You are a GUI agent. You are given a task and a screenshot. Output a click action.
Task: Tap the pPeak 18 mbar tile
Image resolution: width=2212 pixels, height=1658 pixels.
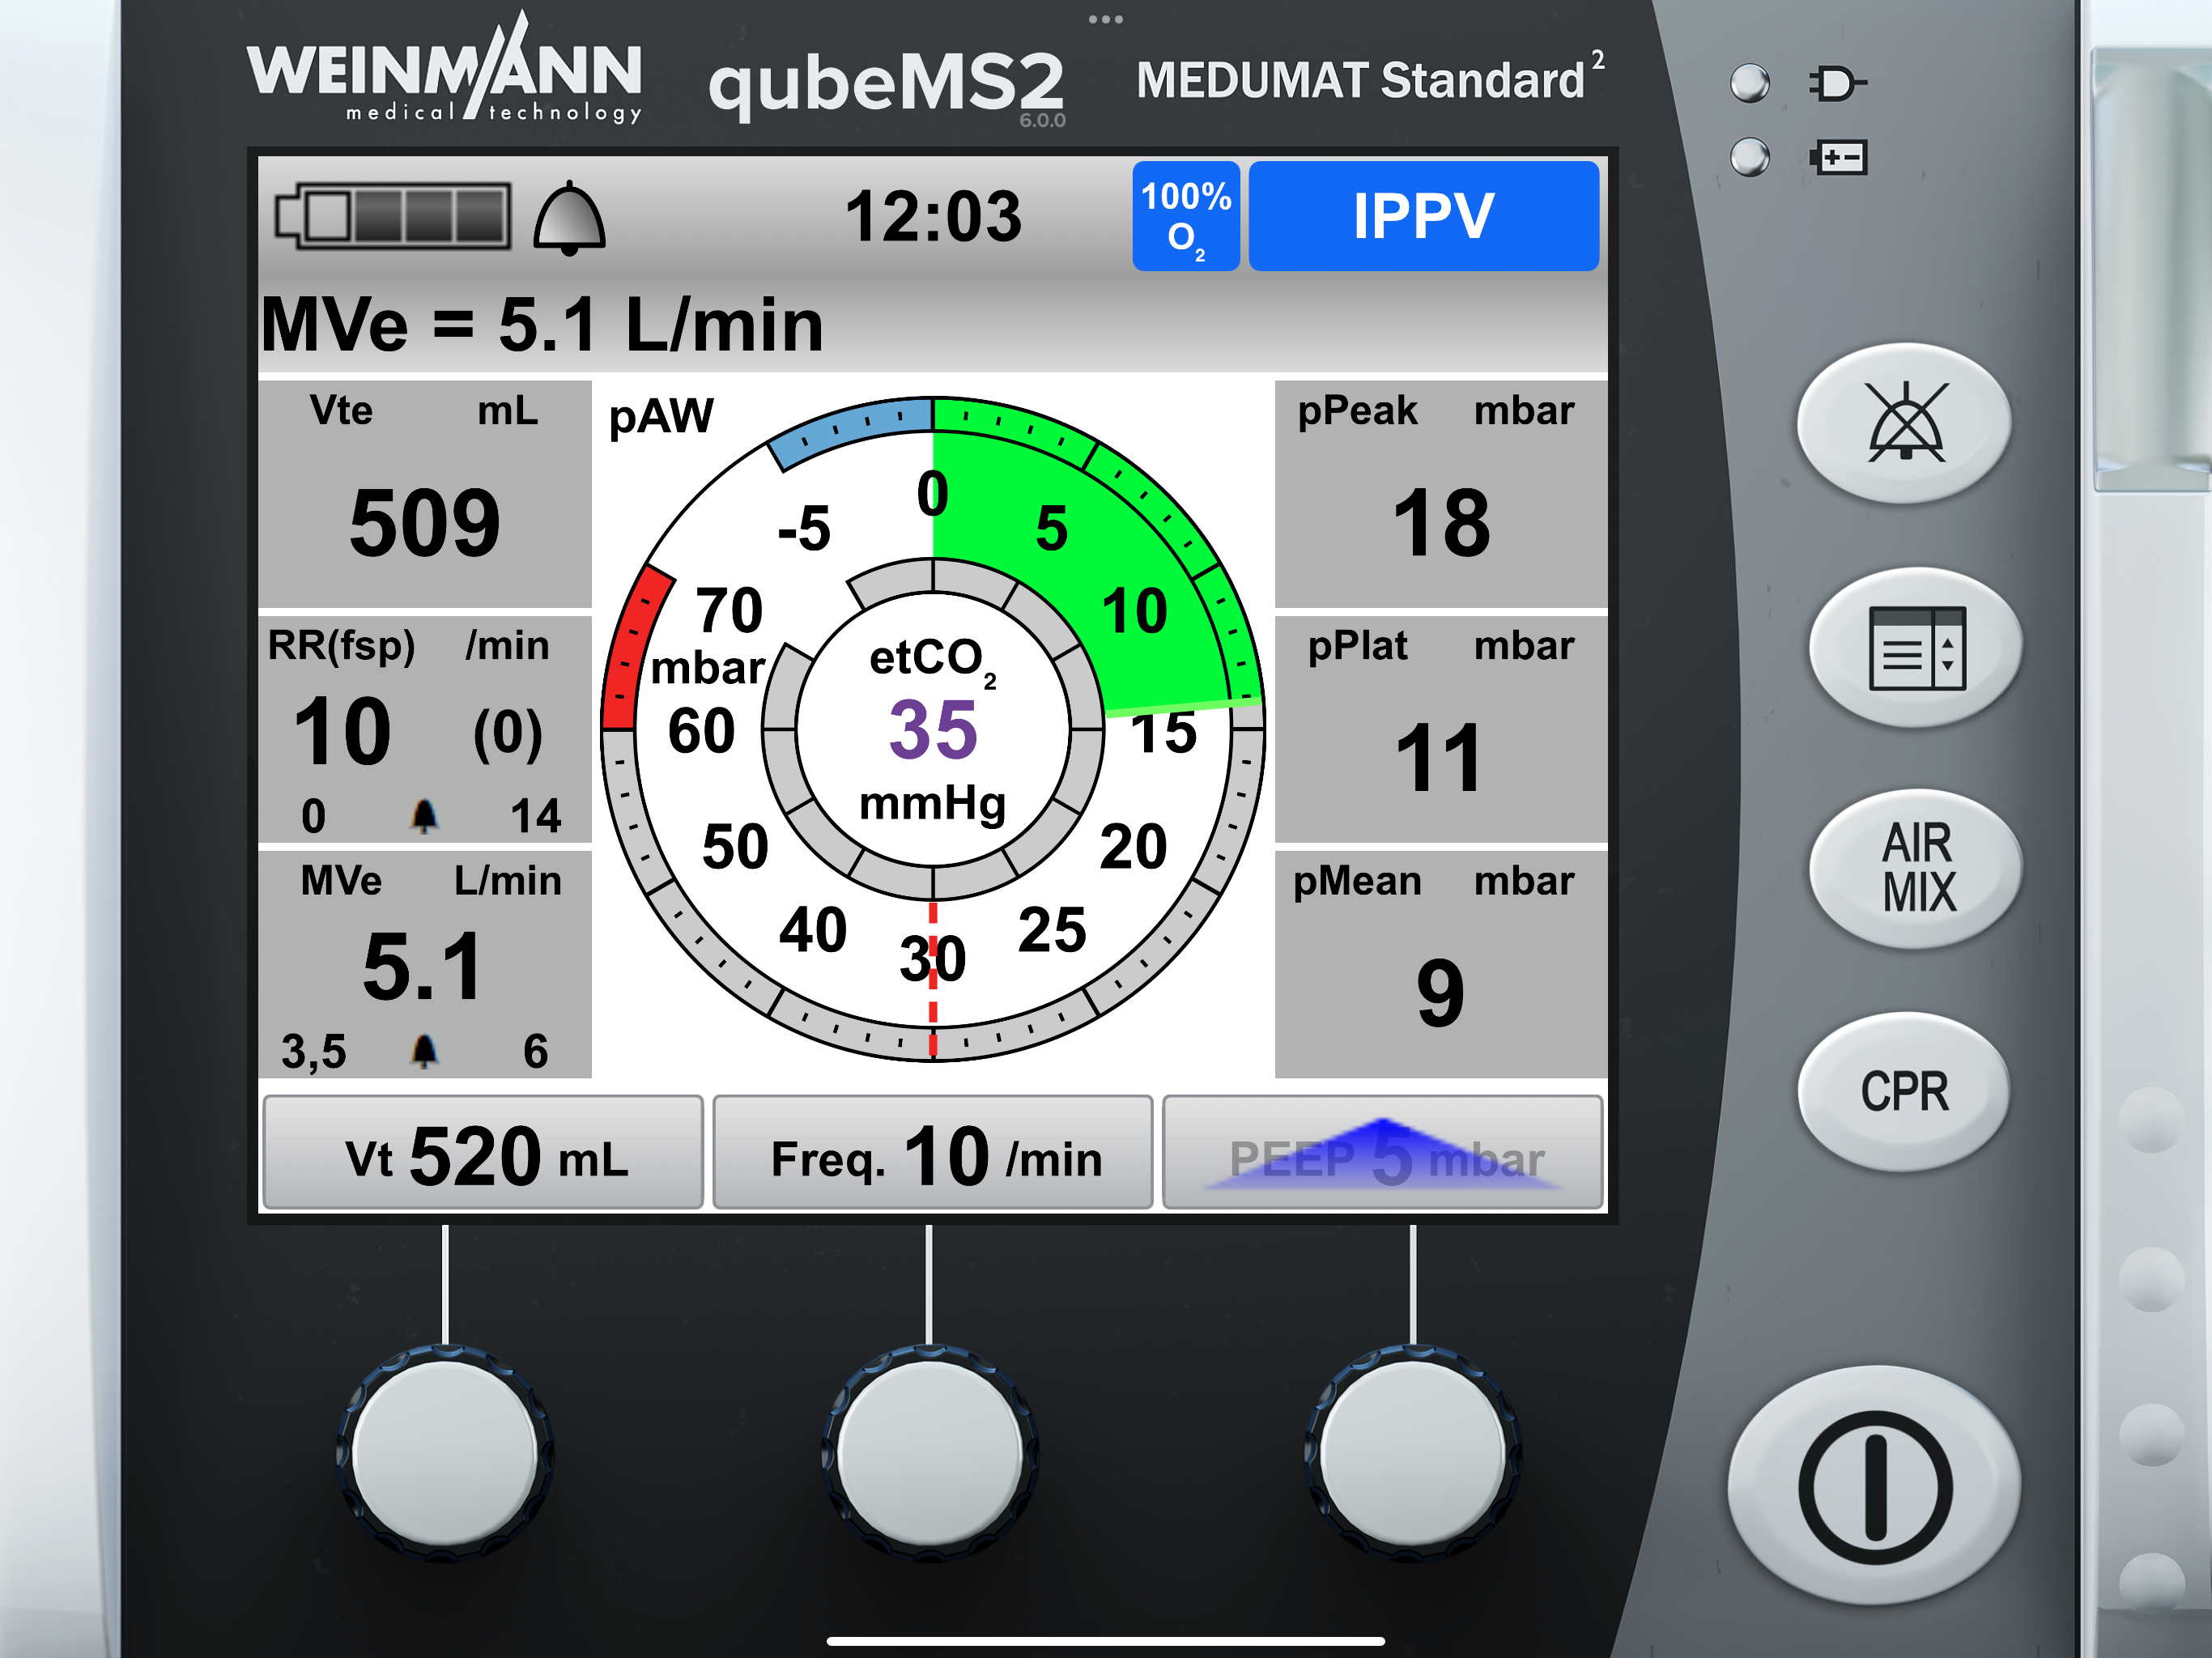click(1441, 494)
